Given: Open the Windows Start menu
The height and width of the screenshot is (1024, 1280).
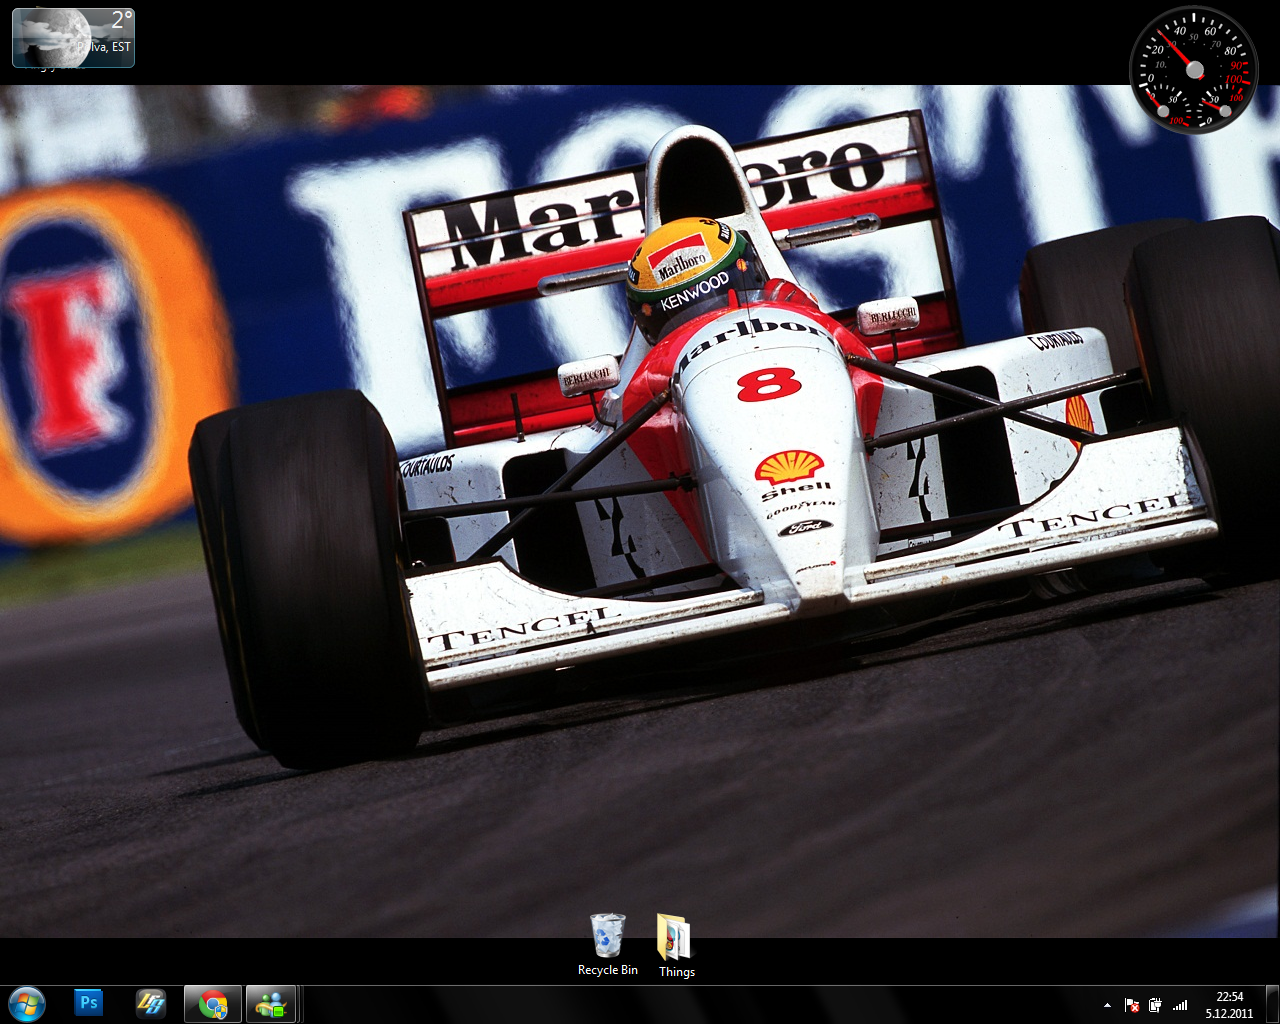Looking at the screenshot, I should coord(27,1004).
